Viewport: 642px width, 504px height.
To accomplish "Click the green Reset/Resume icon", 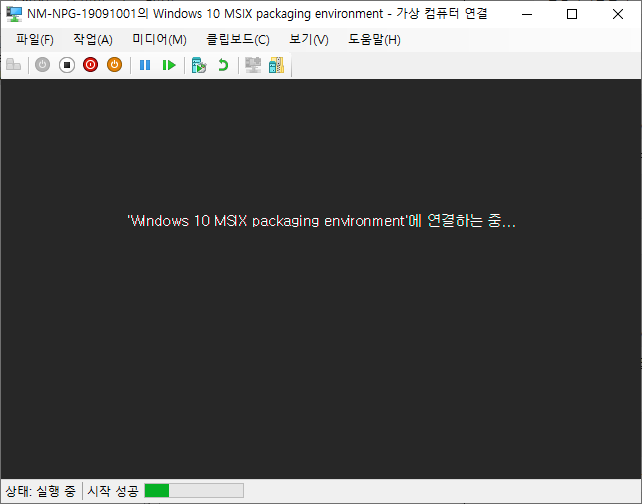I will [x=169, y=65].
